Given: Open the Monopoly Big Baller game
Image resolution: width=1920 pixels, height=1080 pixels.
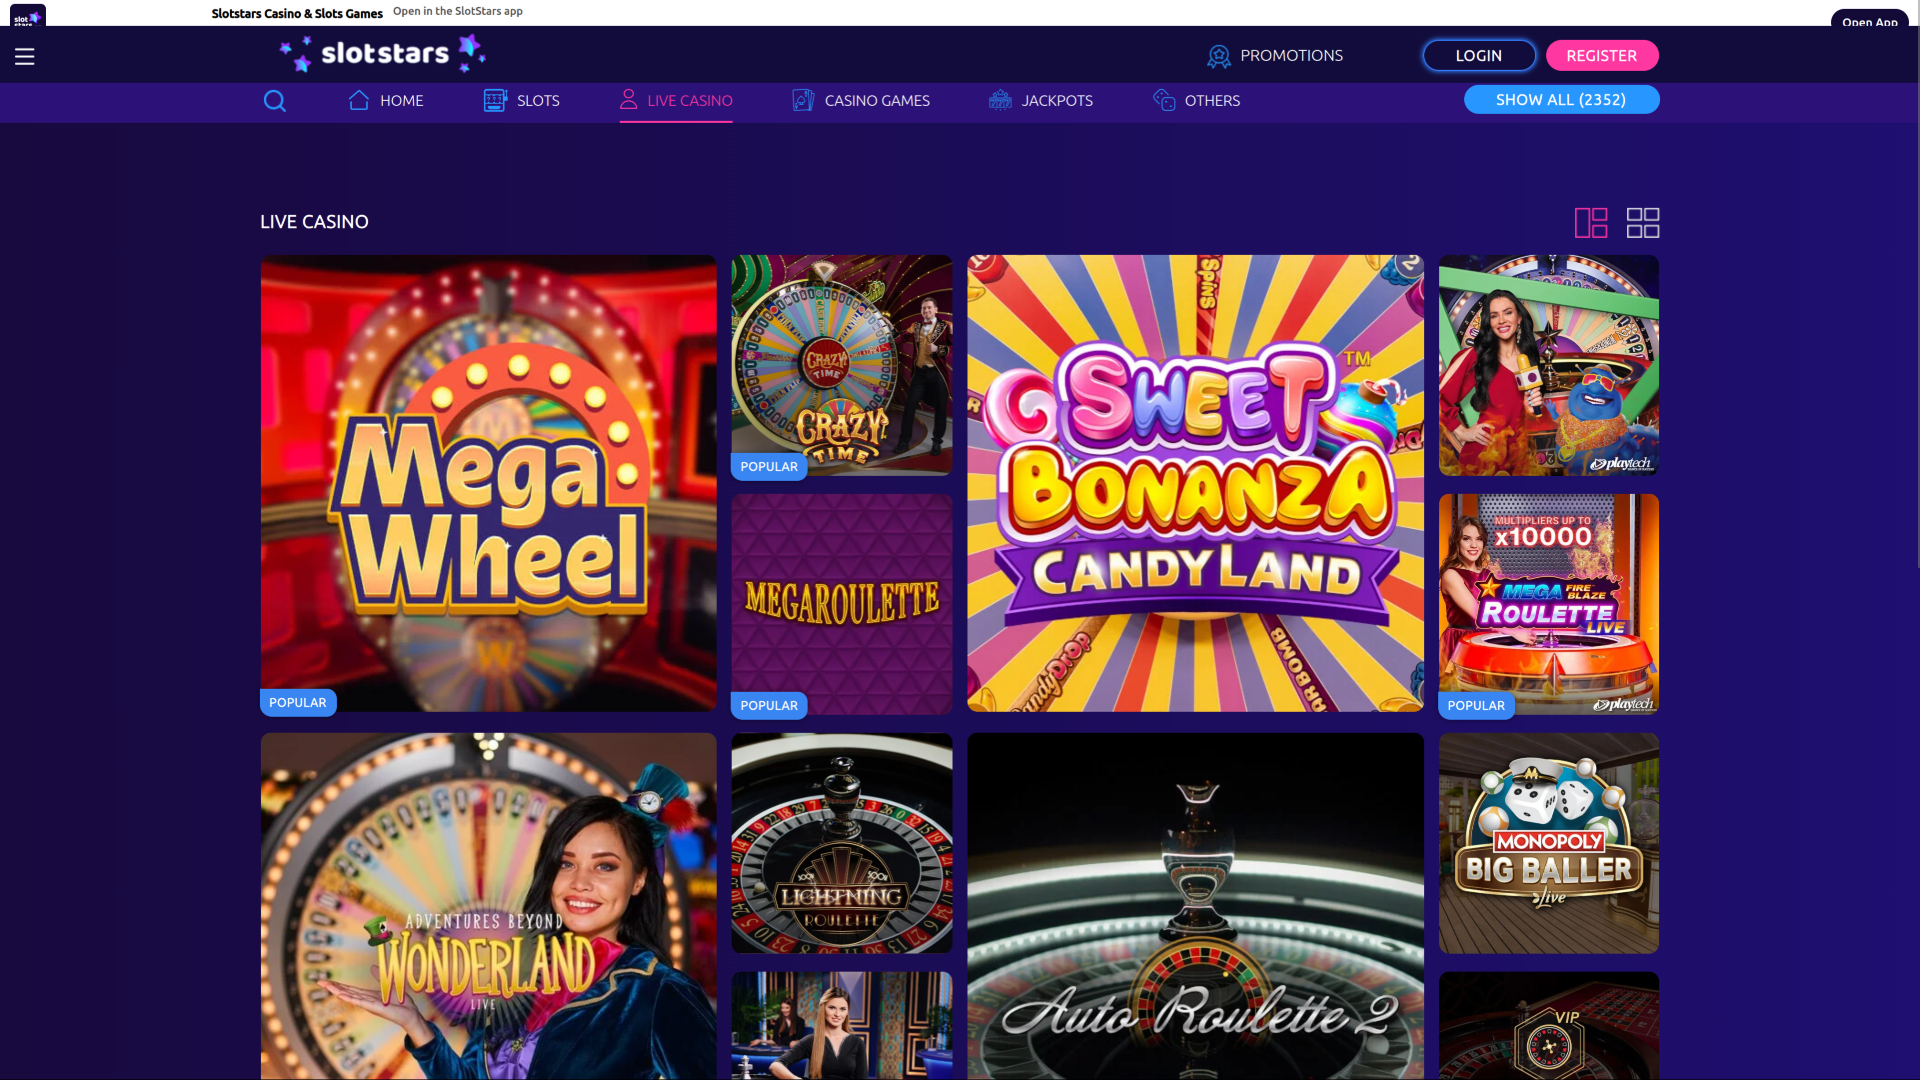Looking at the screenshot, I should pyautogui.click(x=1548, y=842).
